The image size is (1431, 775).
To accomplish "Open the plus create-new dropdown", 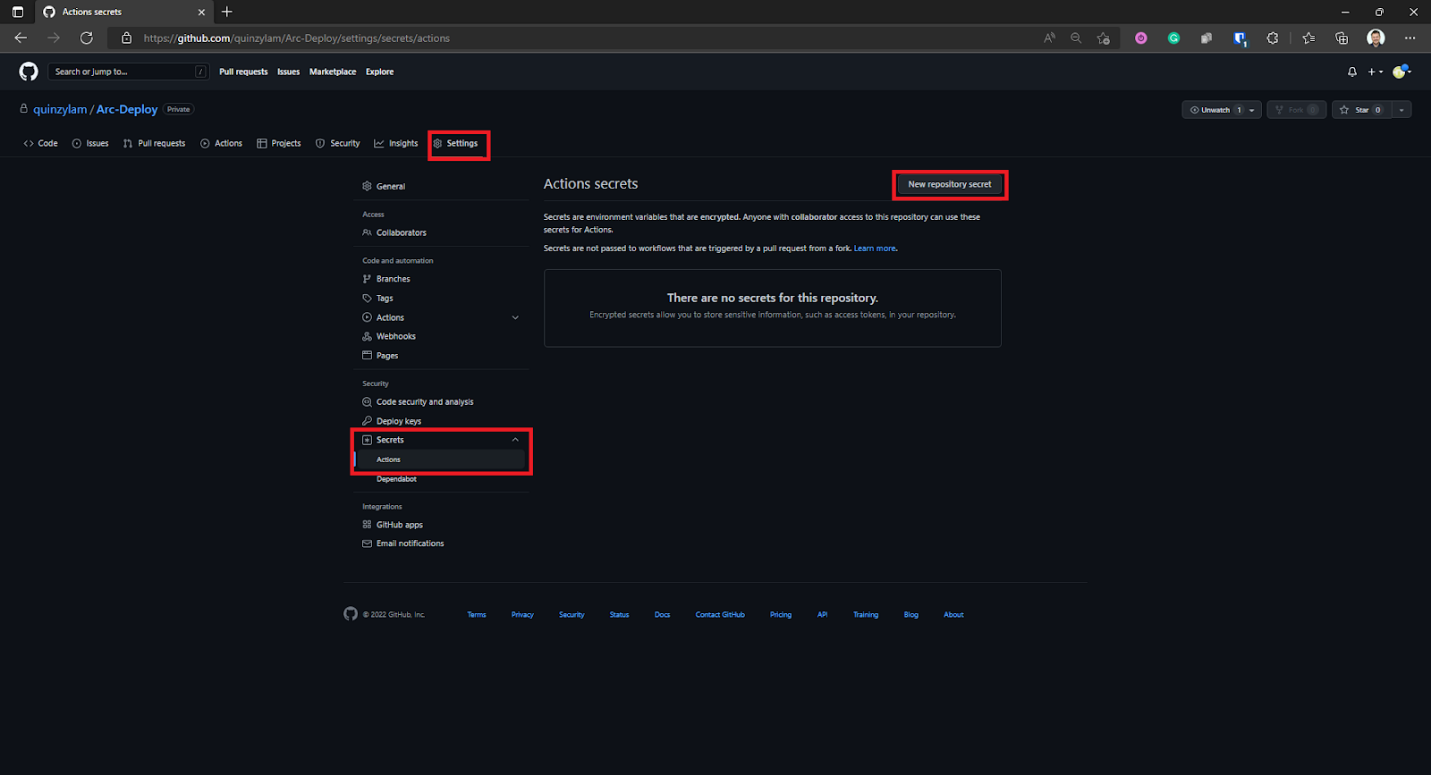I will 1376,72.
